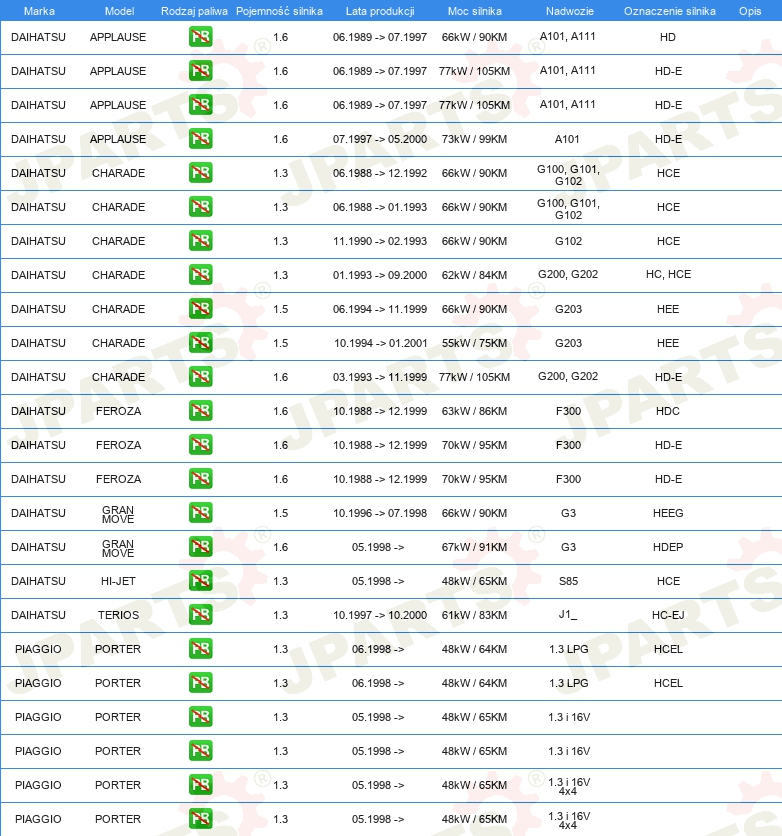This screenshot has width=782, height=836.
Task: Click the Lata produkcji column header
Action: point(380,11)
